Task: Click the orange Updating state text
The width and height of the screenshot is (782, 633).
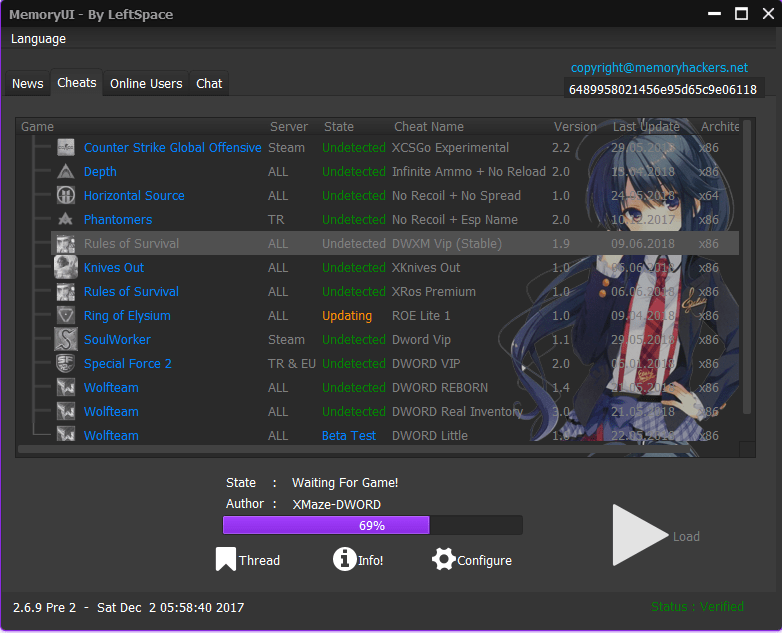Action: (x=347, y=316)
